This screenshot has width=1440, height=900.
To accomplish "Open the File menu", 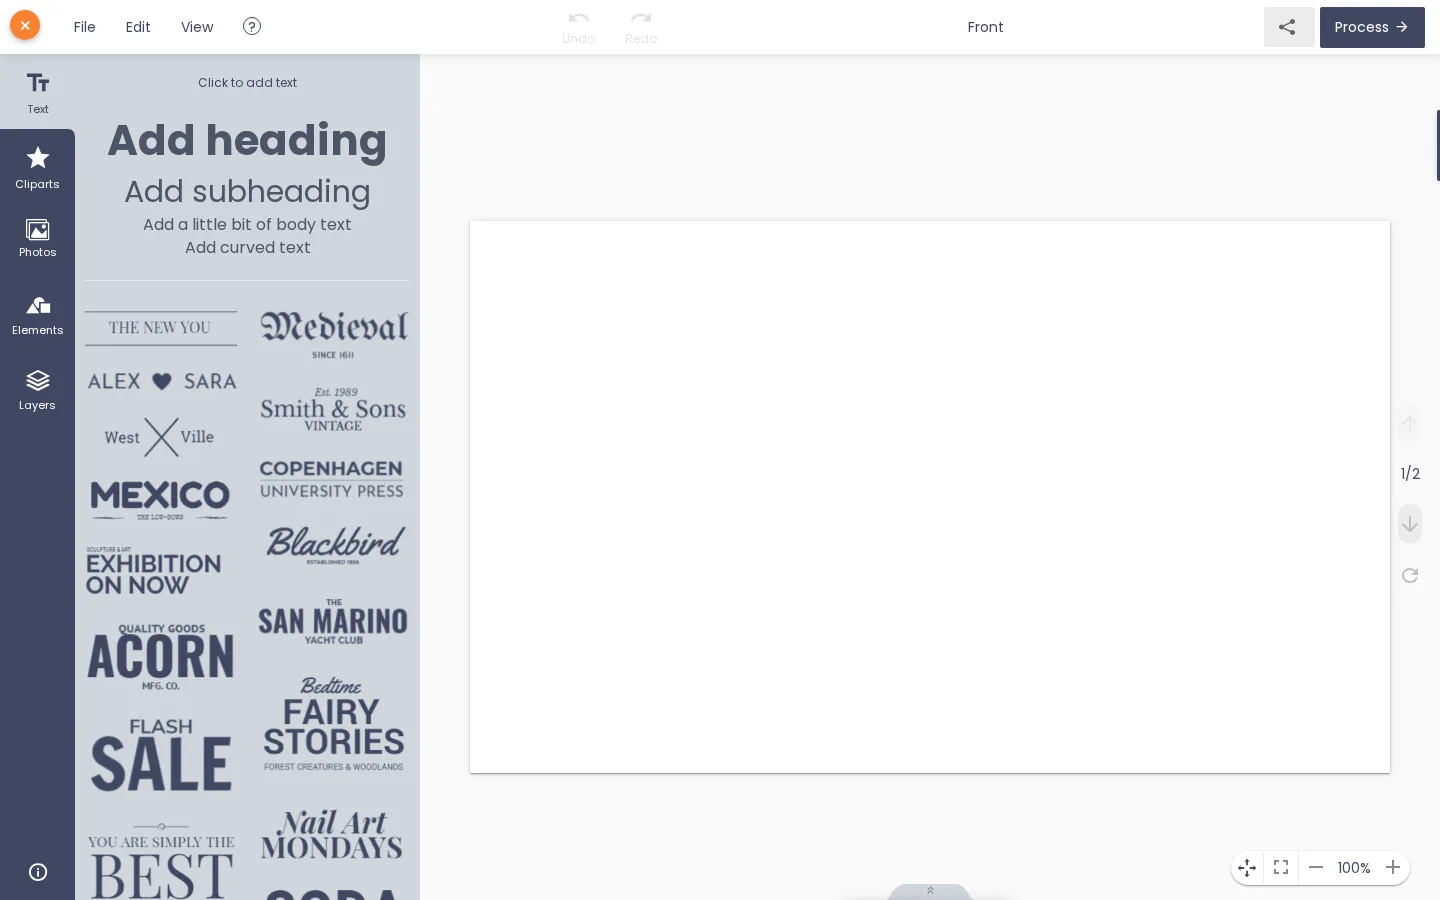I will point(85,27).
